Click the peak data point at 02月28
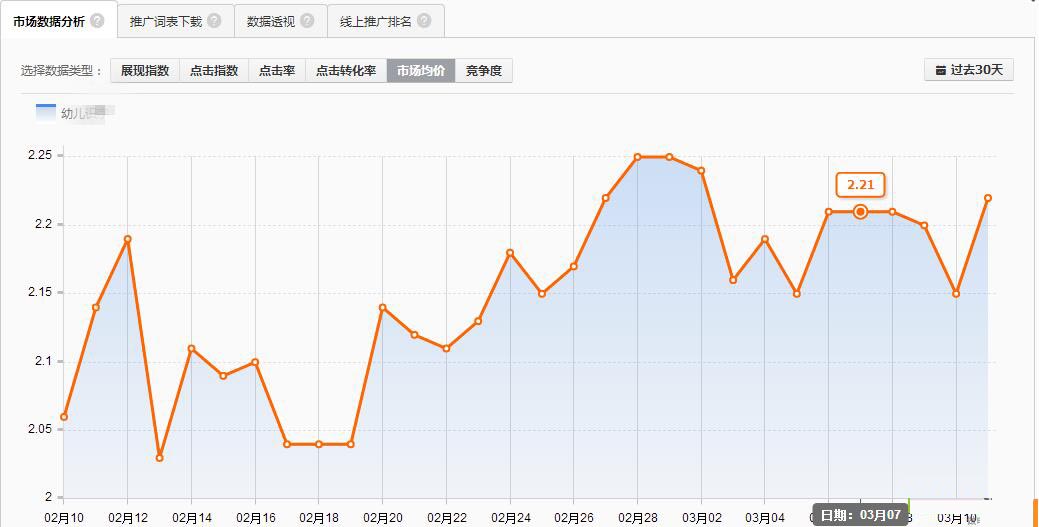This screenshot has height=527, width=1039. 637,157
